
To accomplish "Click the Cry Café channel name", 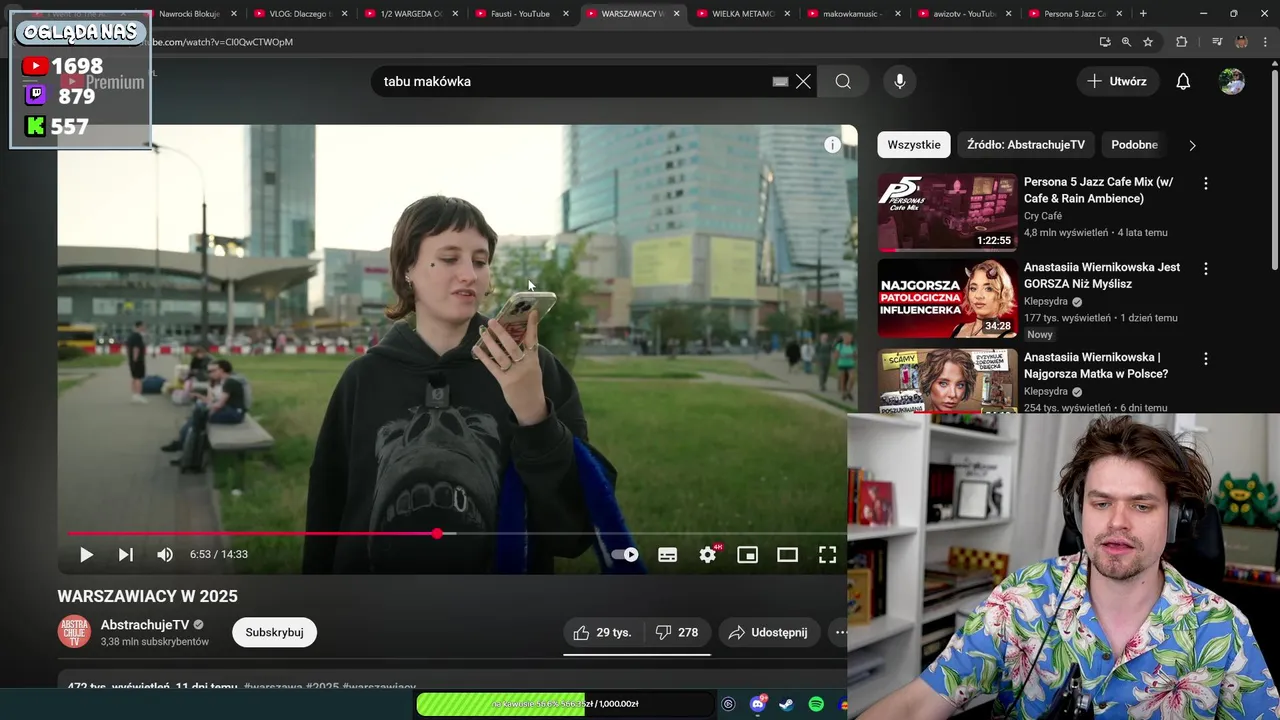I will point(1043,216).
